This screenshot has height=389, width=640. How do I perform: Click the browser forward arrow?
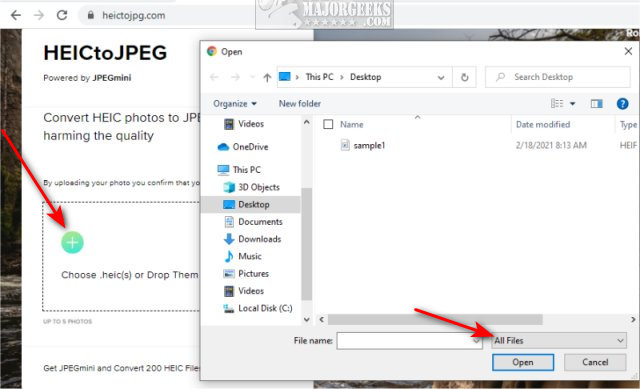pos(39,16)
